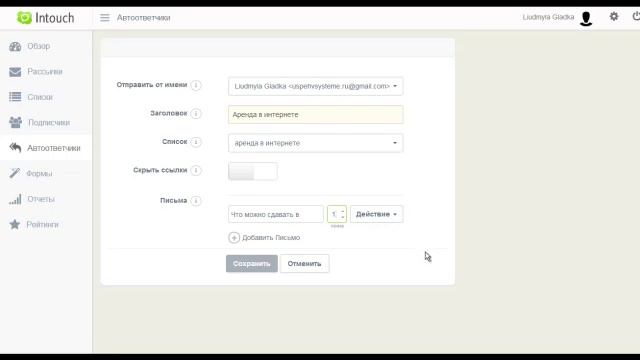640x360 pixels.
Task: Click the plus icon for Добавить Письмо
Action: point(234,238)
